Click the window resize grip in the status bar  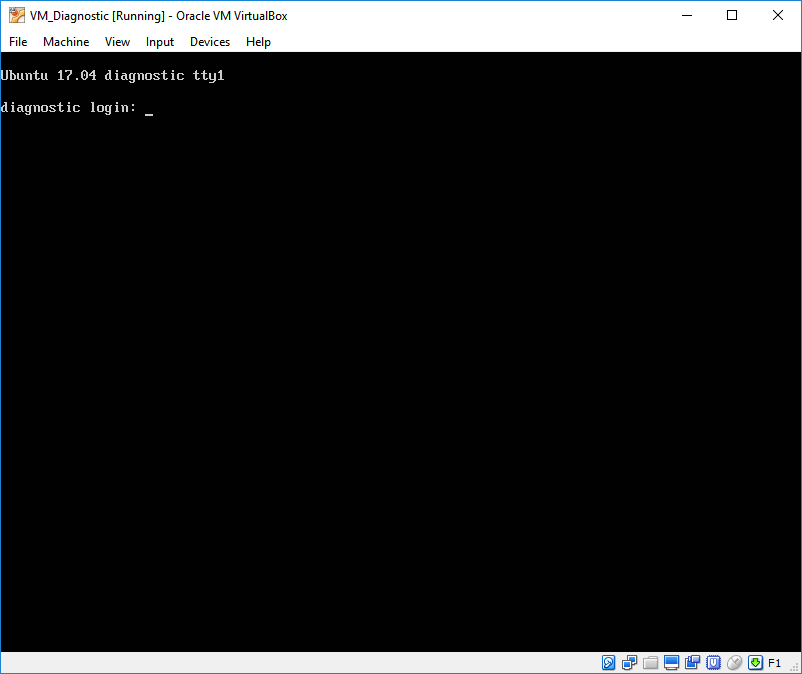coord(794,667)
